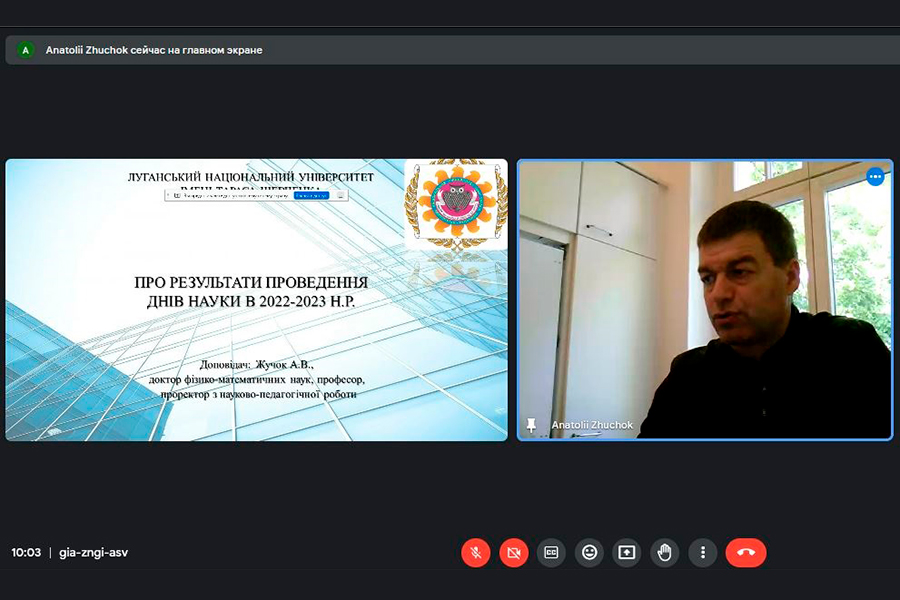The height and width of the screenshot is (600, 900).
Task: Select Anatolii Zhuchok's video tile
Action: 705,300
